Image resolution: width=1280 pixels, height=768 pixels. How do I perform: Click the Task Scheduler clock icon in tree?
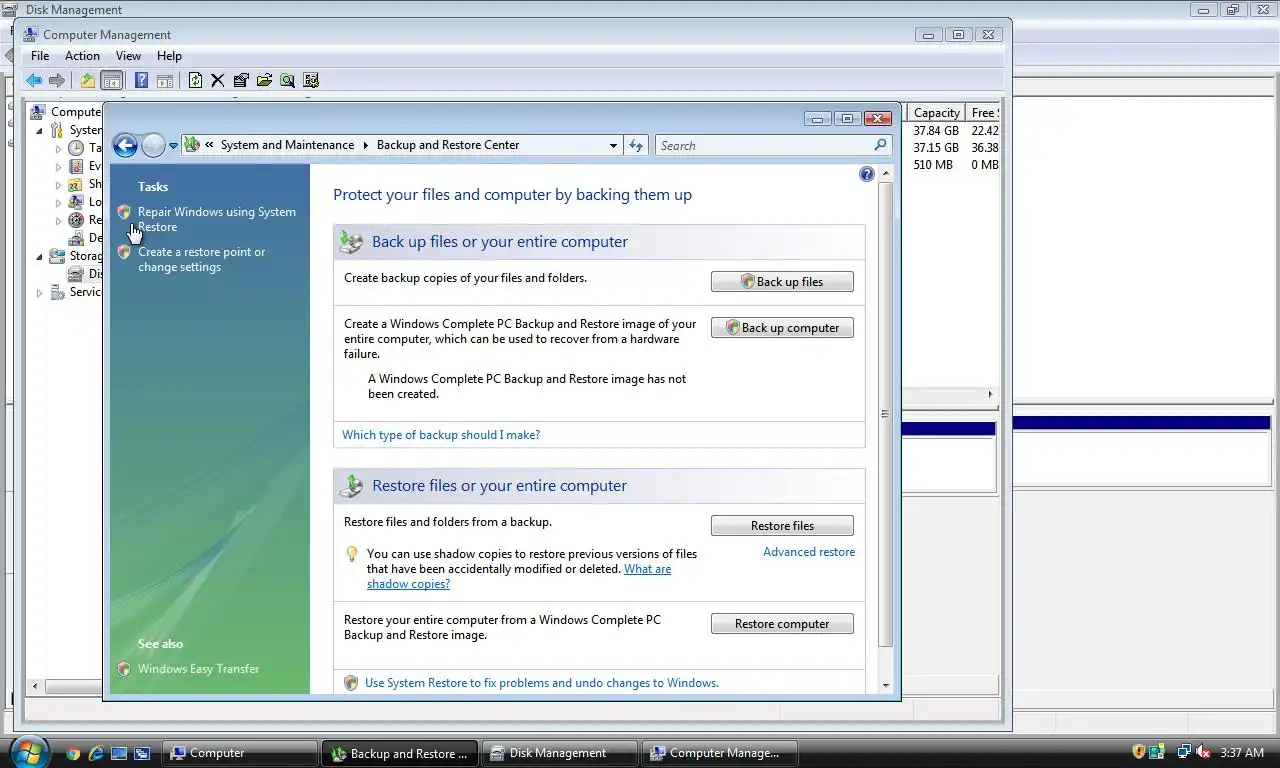[x=76, y=148]
